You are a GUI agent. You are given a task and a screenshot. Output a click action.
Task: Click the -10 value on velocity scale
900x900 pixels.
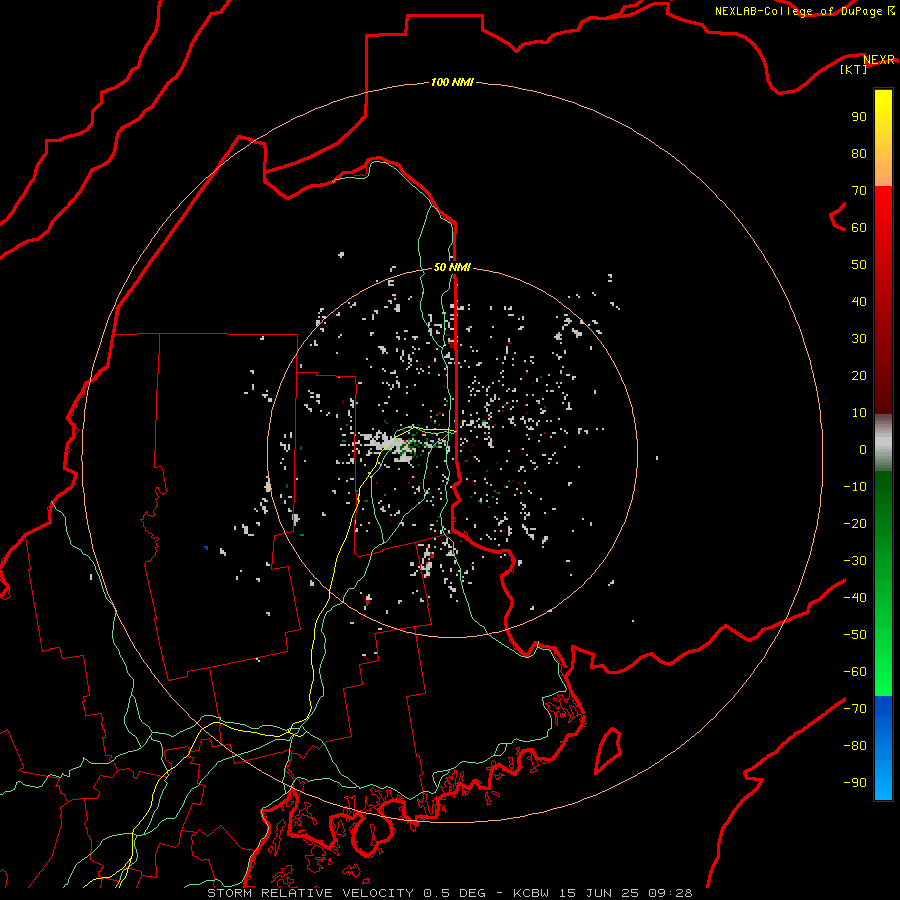pos(855,487)
